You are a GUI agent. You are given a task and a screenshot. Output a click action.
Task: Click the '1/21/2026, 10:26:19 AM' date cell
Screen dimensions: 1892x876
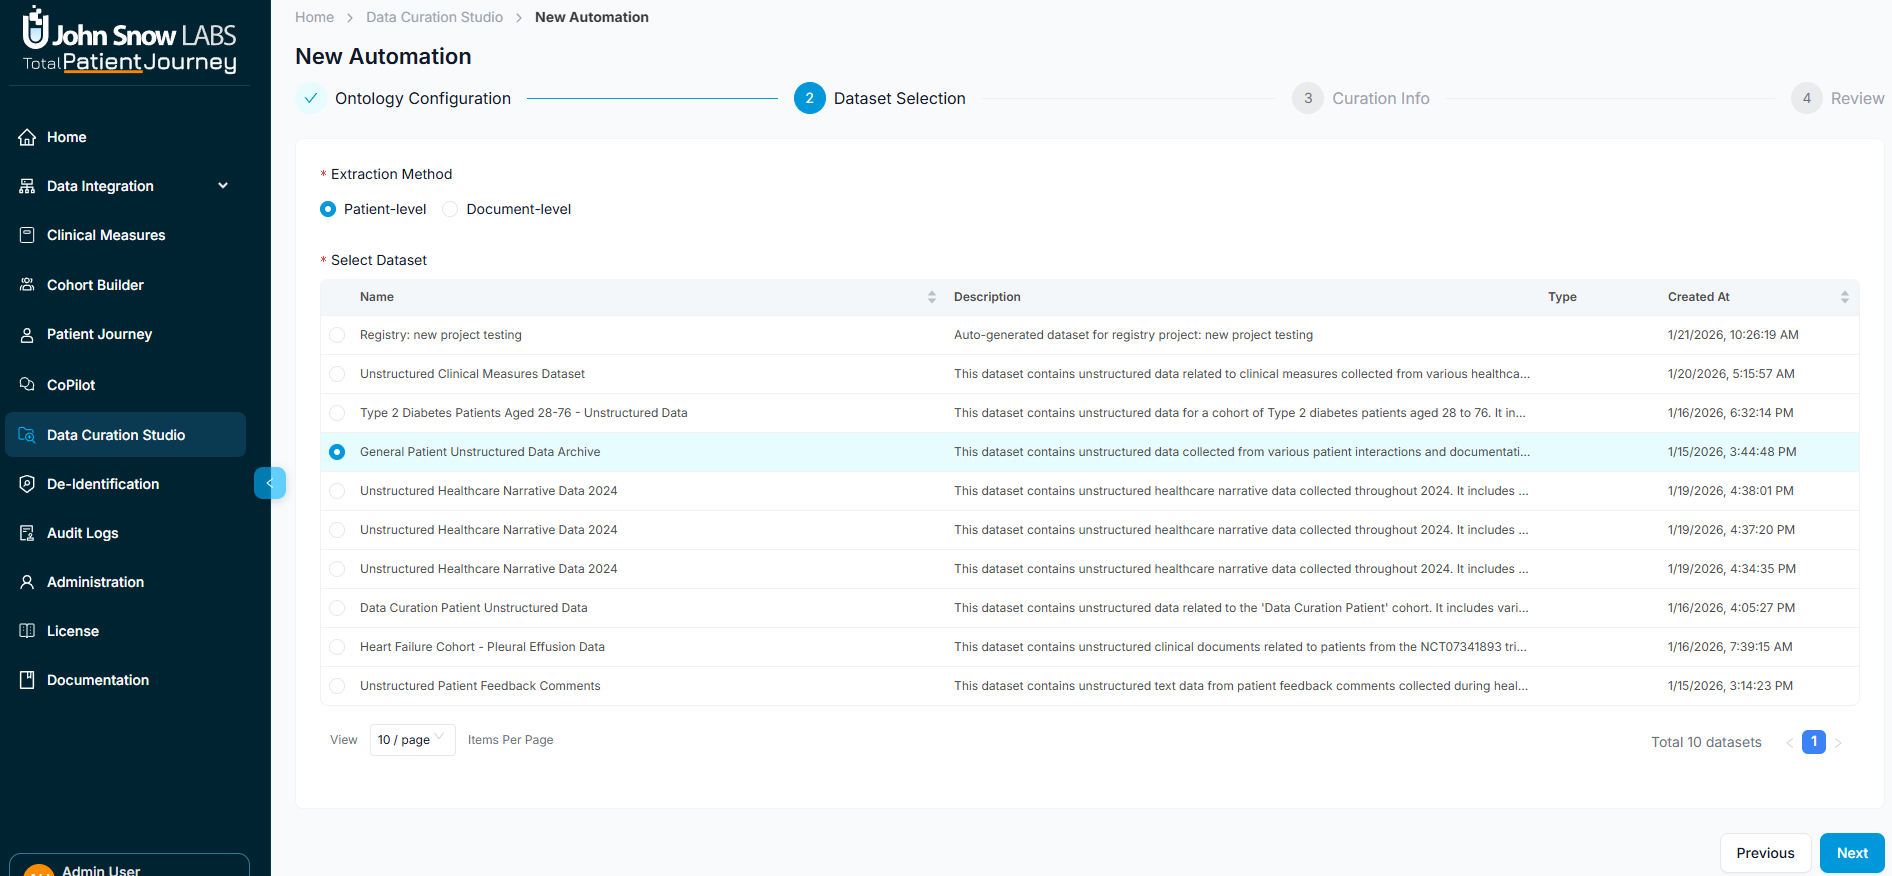(x=1733, y=335)
